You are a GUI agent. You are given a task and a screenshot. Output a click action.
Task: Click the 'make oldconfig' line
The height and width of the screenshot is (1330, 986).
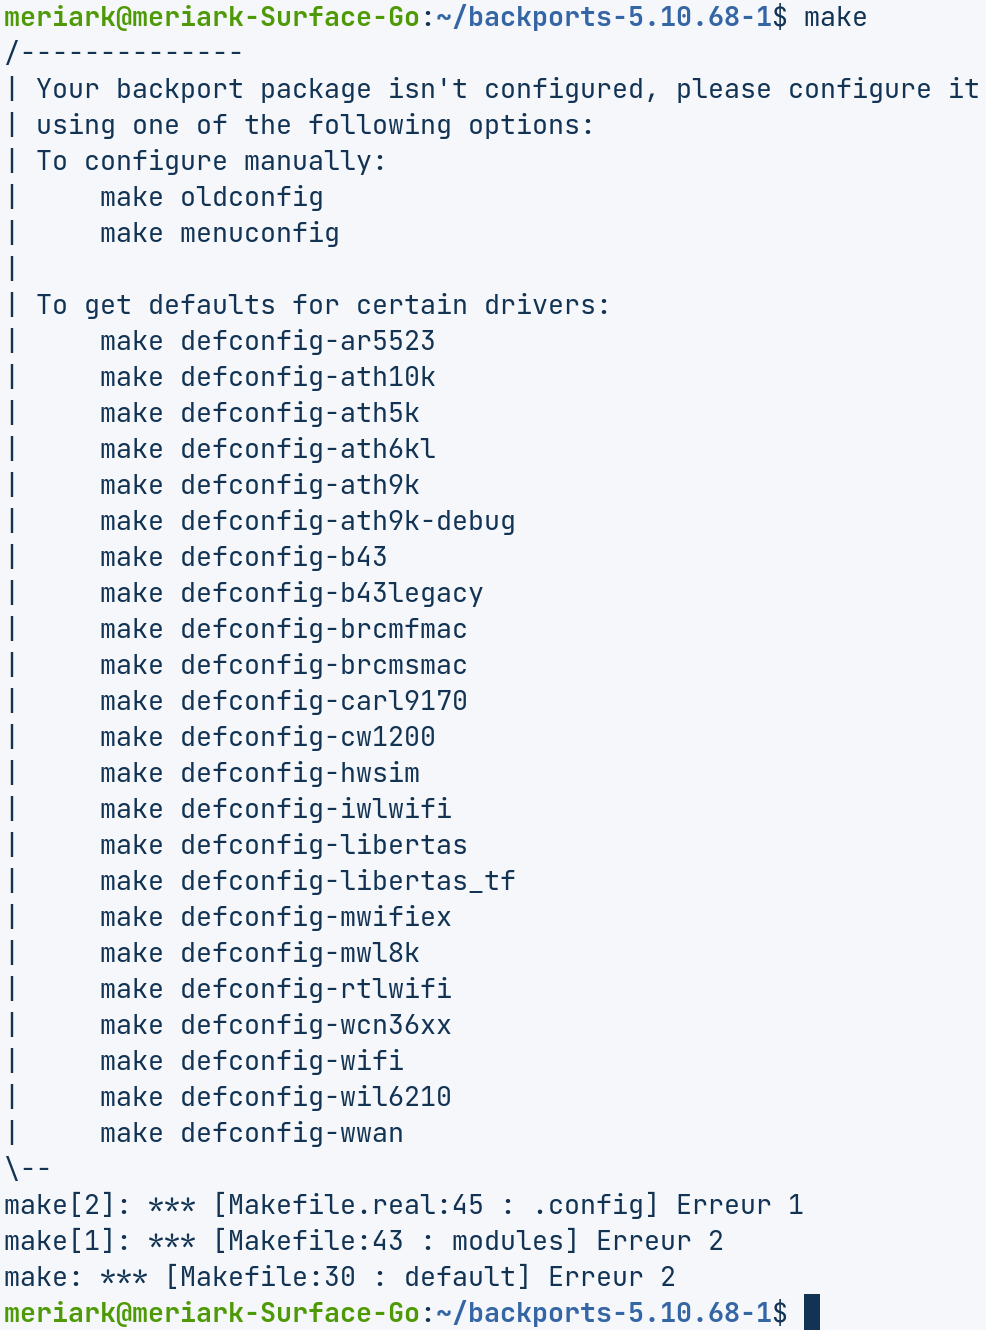211,197
